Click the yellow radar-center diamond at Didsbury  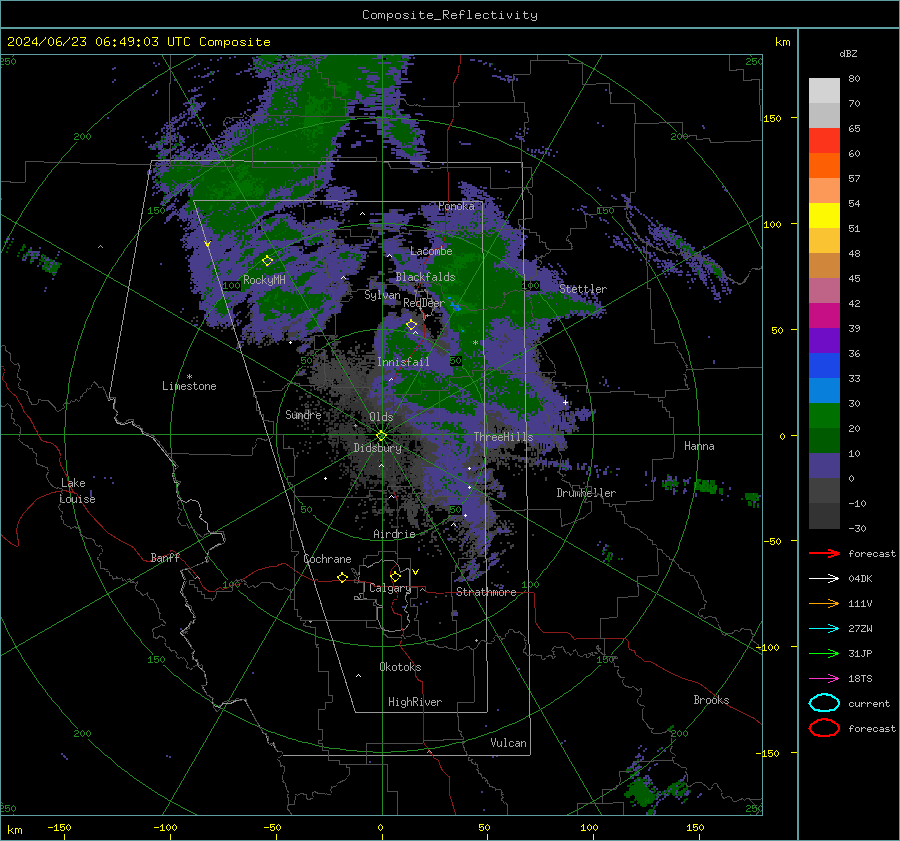382,436
